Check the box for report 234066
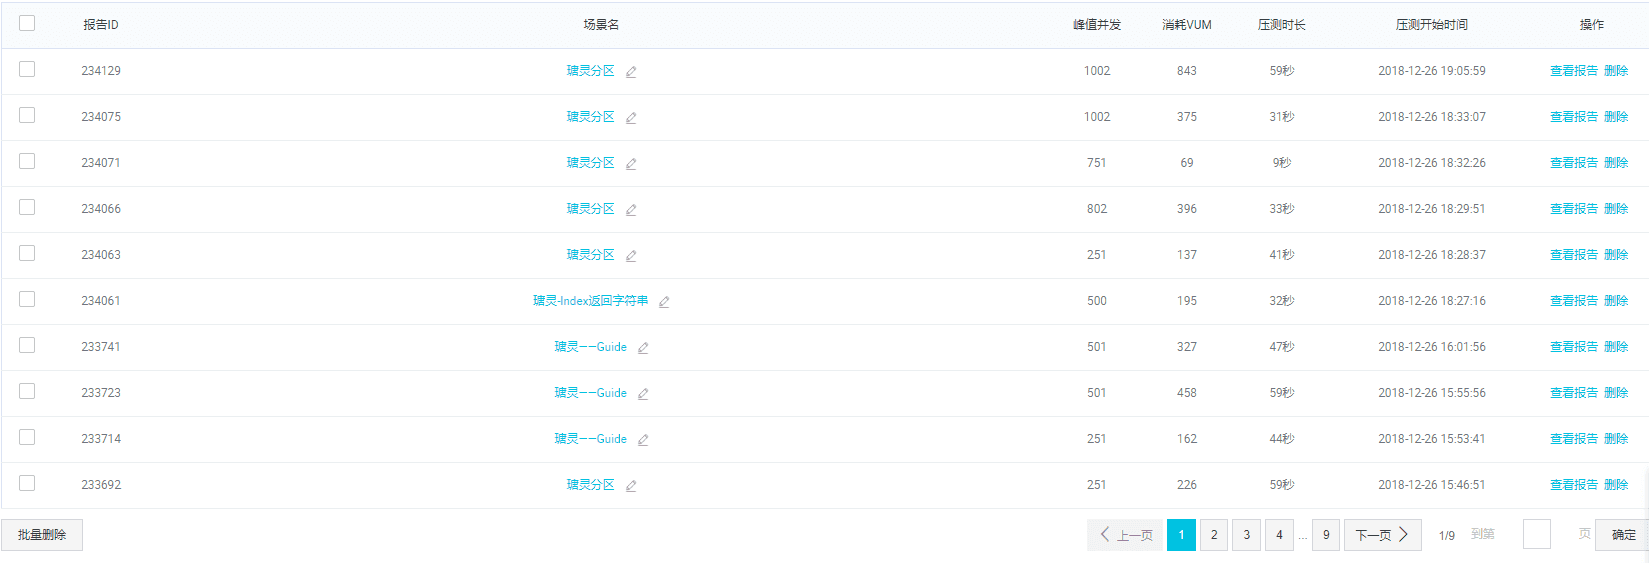 (27, 207)
